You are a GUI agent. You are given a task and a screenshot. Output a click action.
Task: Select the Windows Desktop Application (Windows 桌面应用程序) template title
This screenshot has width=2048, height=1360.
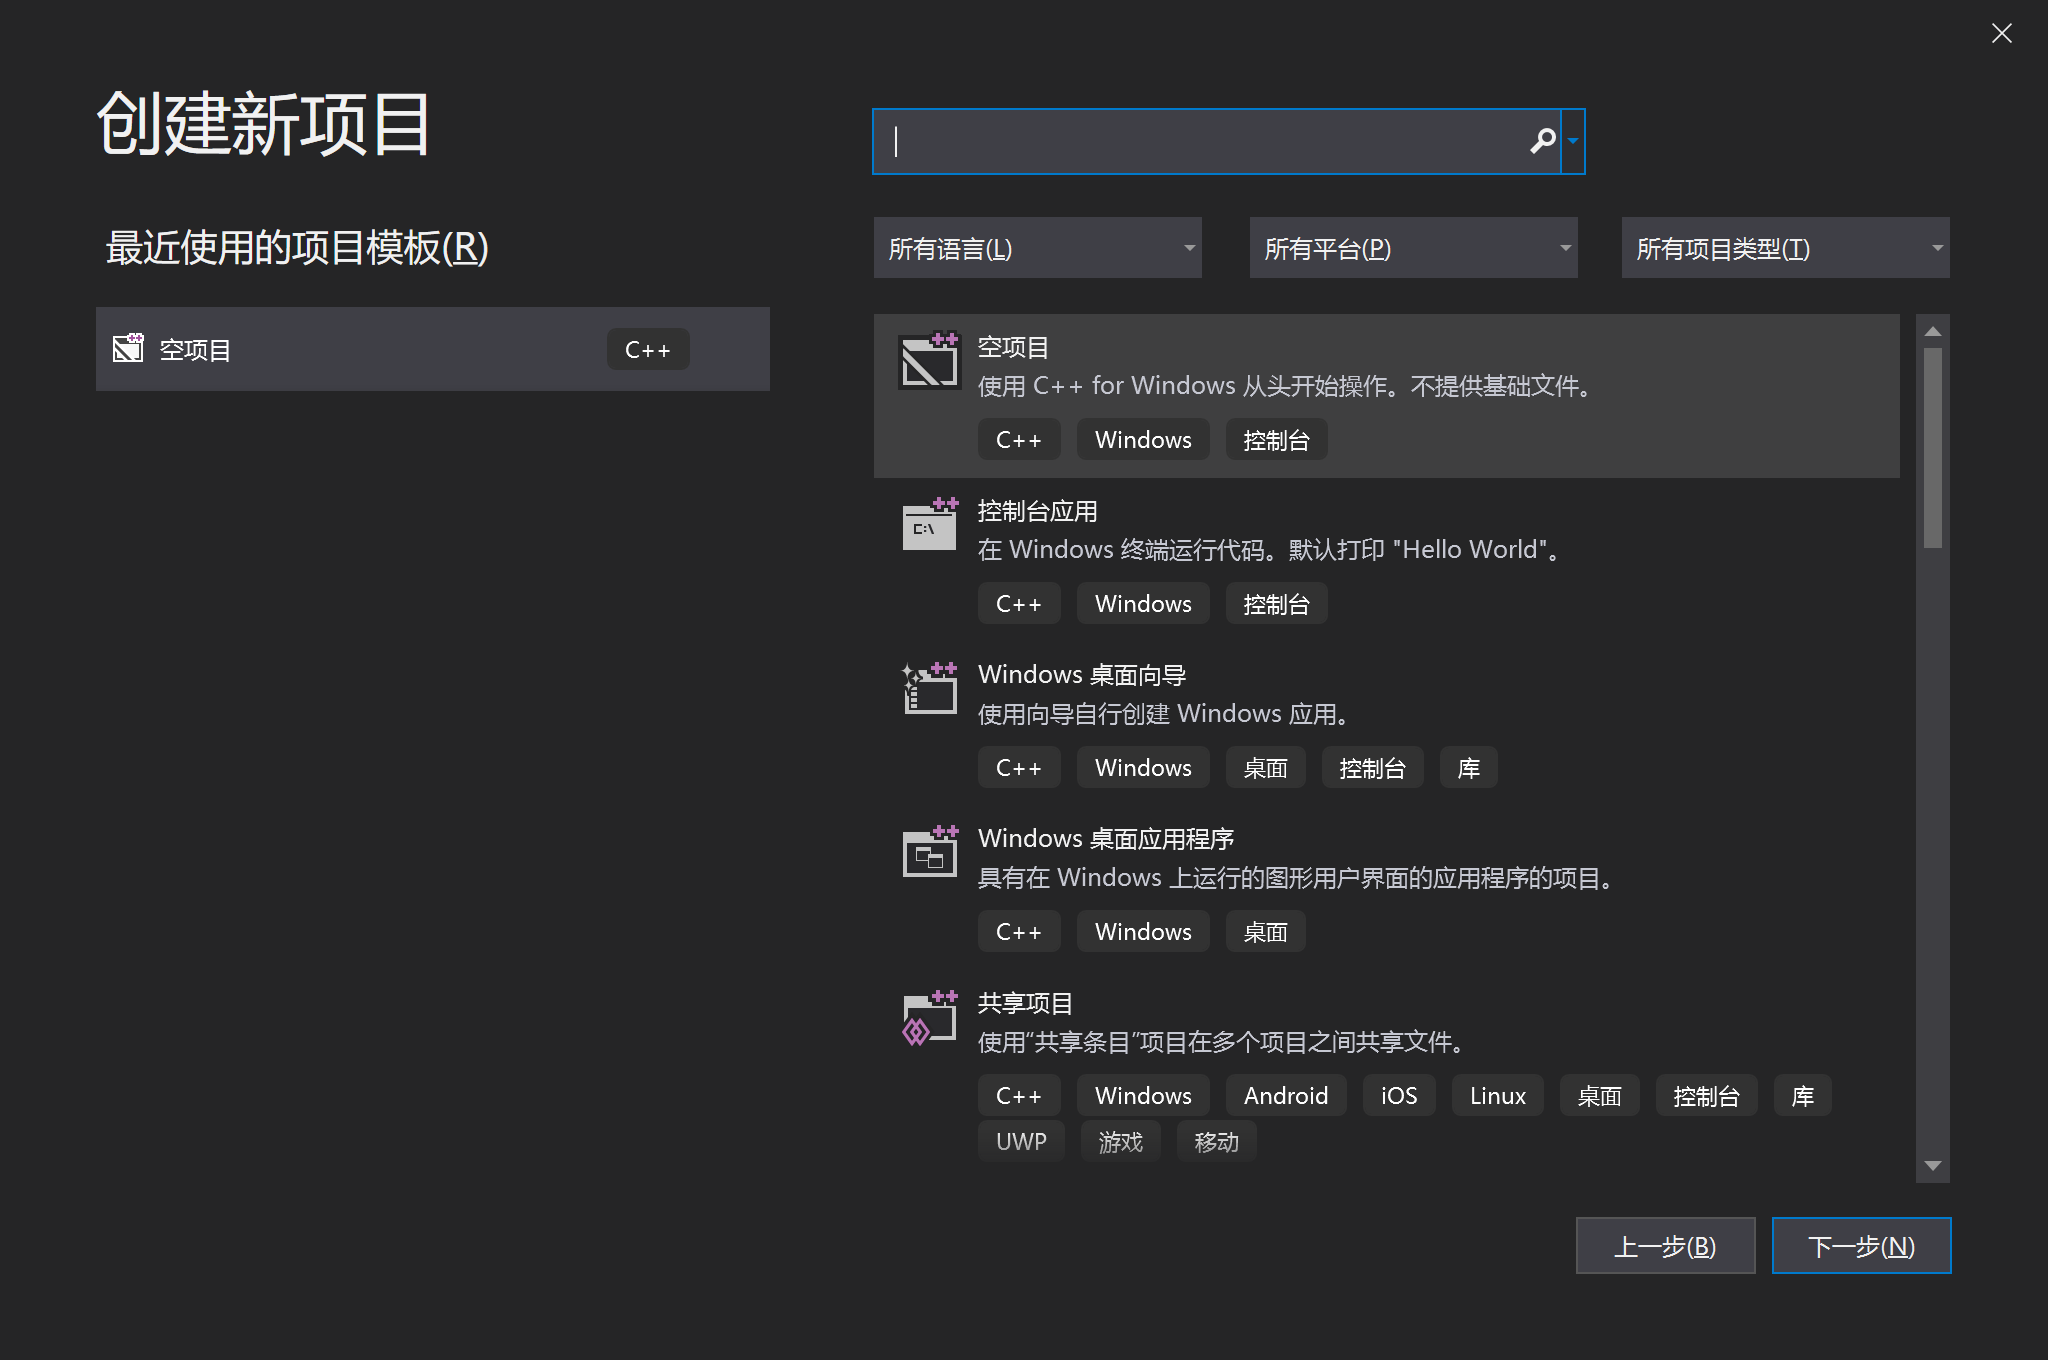pyautogui.click(x=1105, y=838)
